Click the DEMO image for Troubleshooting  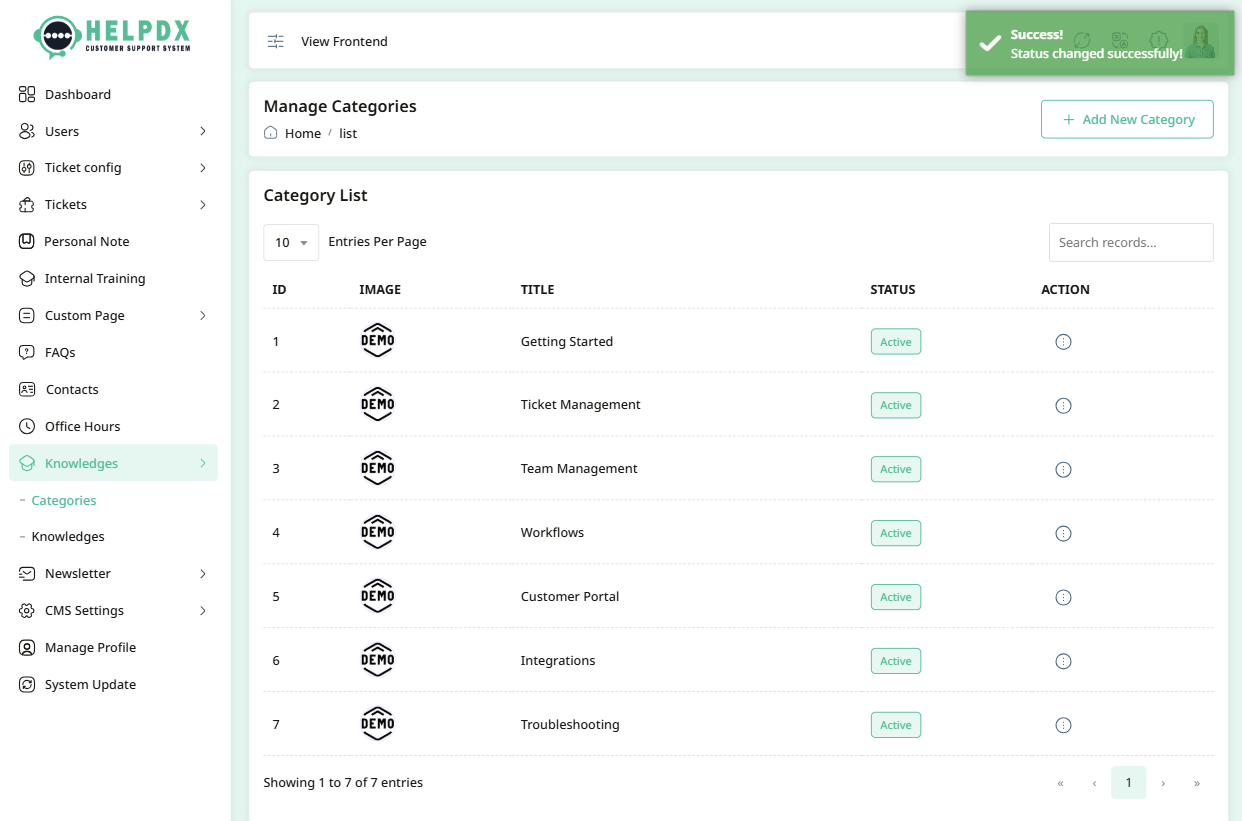378,725
